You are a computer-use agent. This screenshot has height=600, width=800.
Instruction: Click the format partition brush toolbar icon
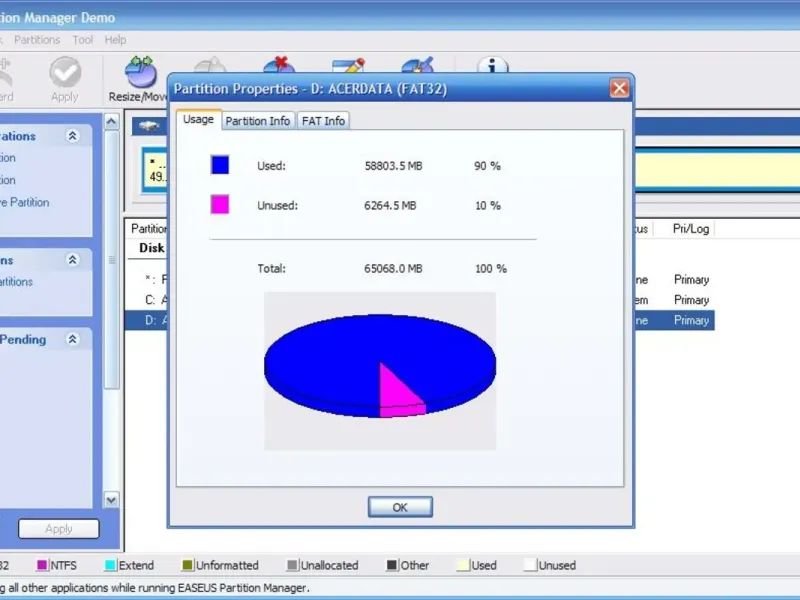coord(417,65)
